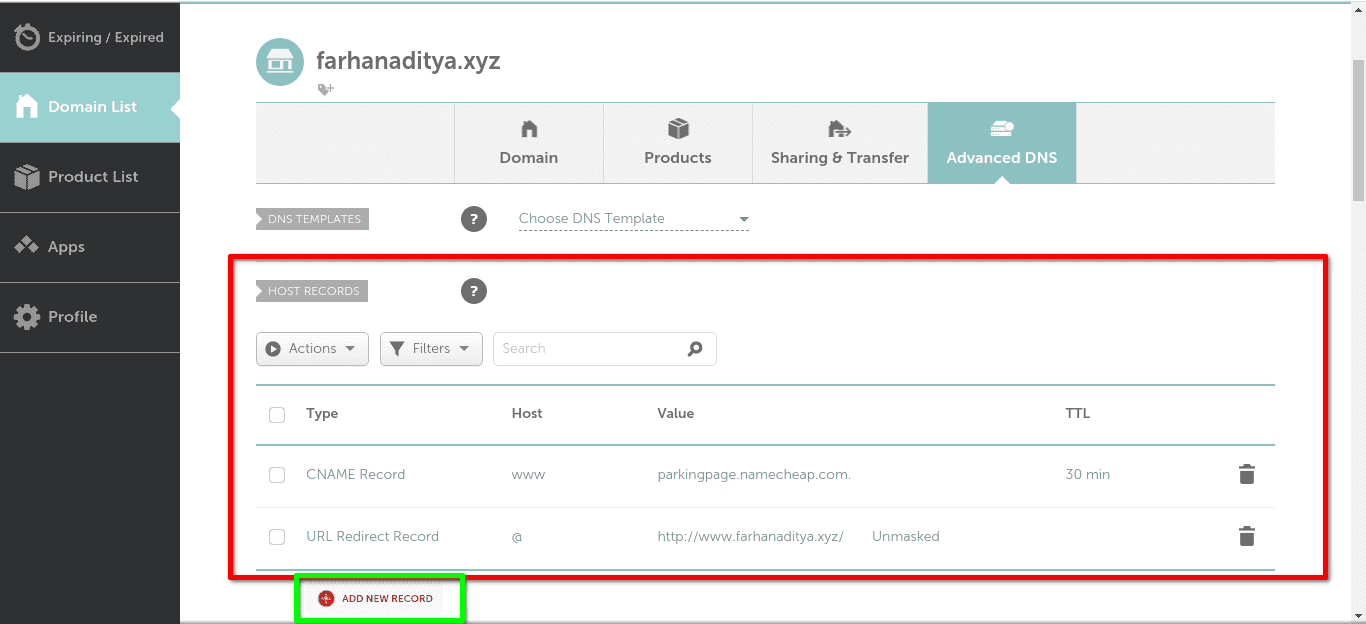The image size is (1366, 624).
Task: Open the Products tab
Action: pos(677,143)
